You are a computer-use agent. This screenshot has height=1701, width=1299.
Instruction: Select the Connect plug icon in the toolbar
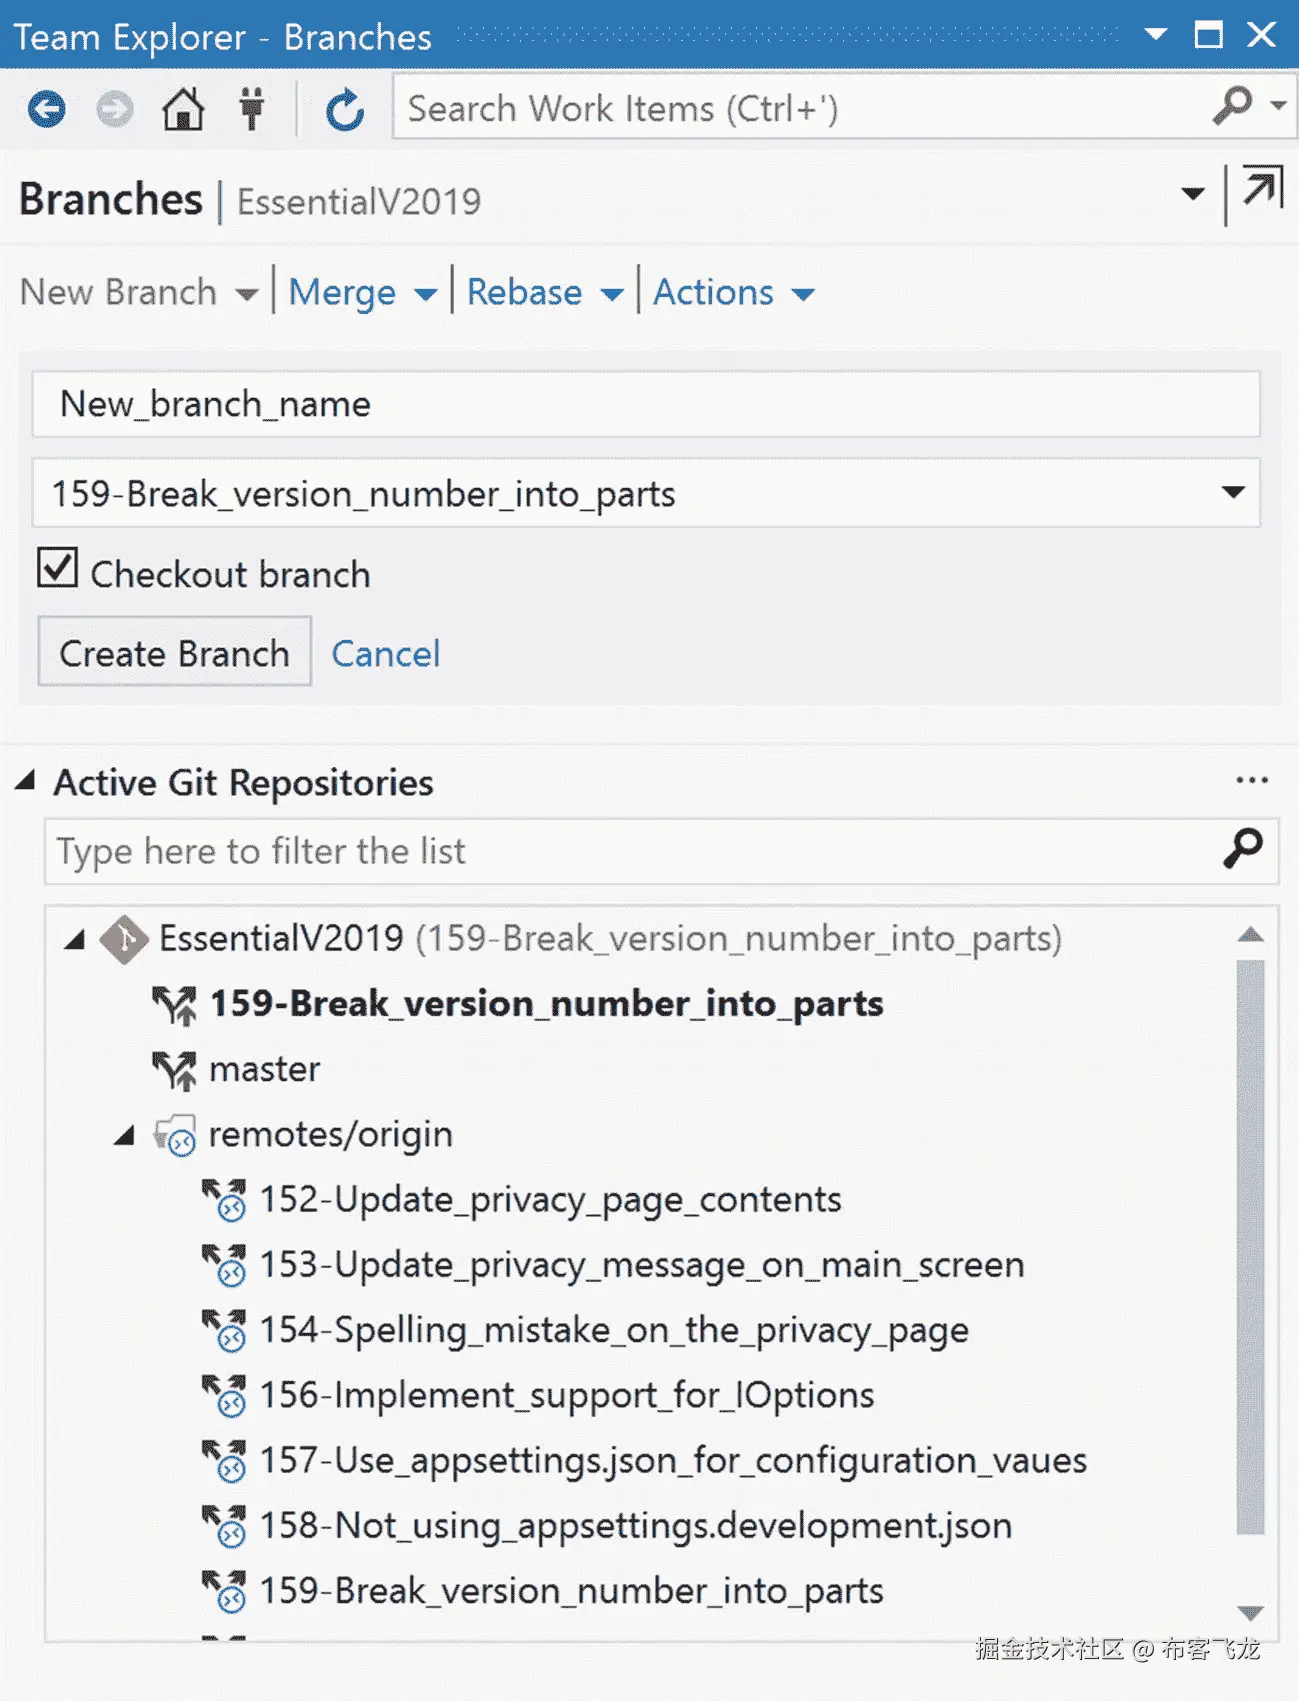tap(252, 109)
